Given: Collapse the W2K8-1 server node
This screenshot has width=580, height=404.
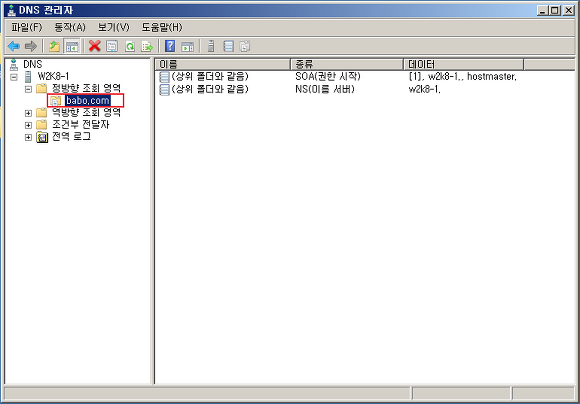Looking at the screenshot, I should 14,77.
